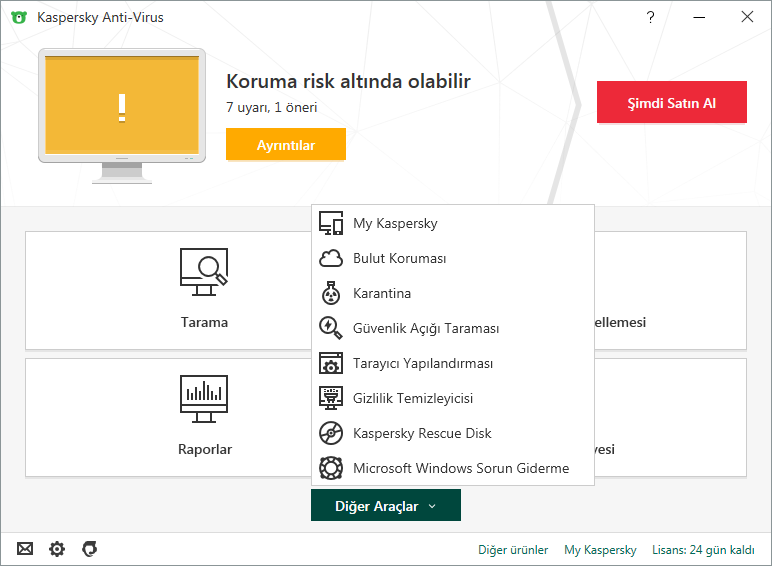The image size is (772, 566).
Task: Close the Kaspersky Anti-Virus window
Action: (x=747, y=17)
